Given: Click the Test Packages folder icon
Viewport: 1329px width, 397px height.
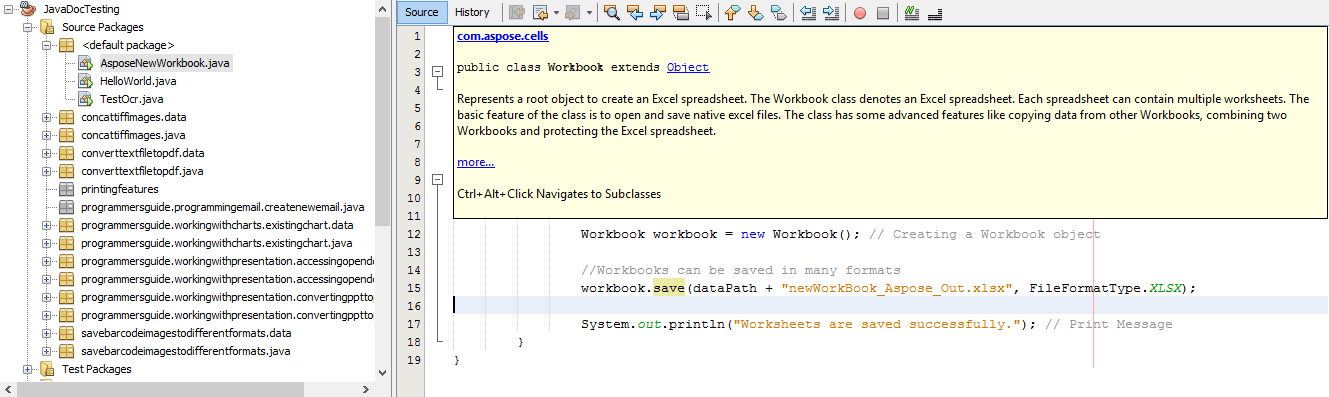Looking at the screenshot, I should [x=47, y=369].
